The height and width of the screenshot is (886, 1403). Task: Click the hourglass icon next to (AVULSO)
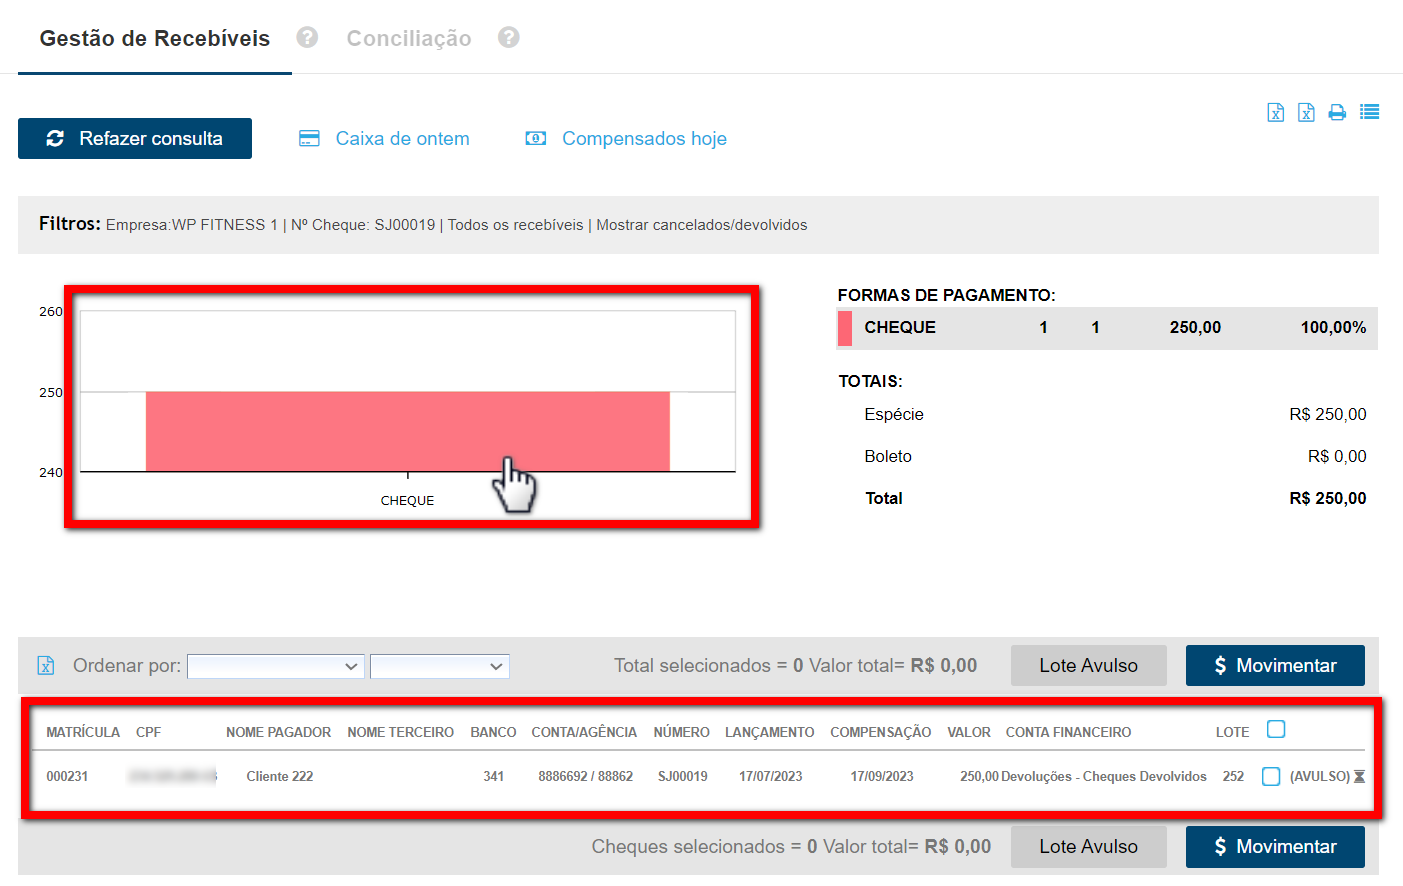click(x=1359, y=777)
